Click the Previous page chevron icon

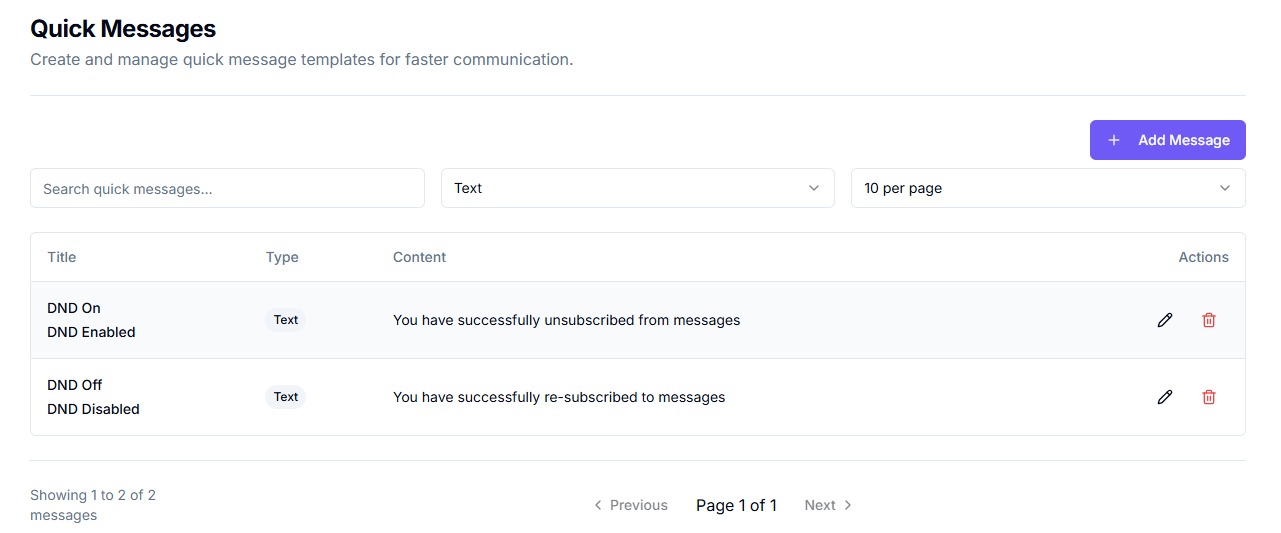coord(598,505)
